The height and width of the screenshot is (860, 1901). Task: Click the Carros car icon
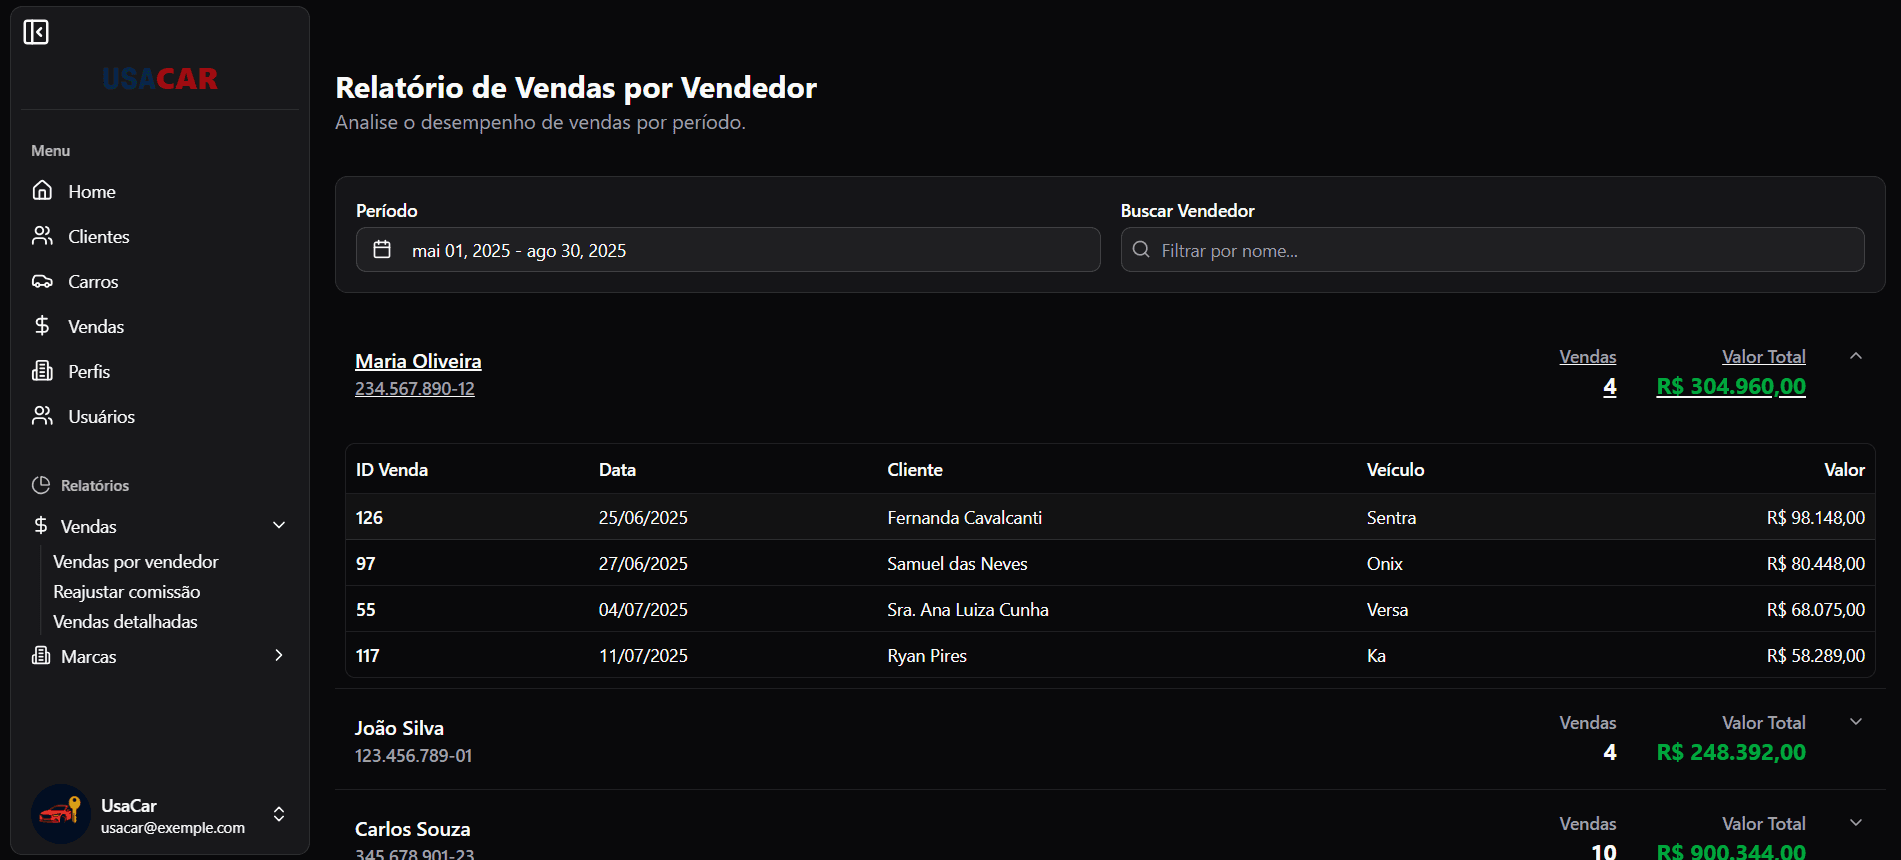pyautogui.click(x=42, y=281)
